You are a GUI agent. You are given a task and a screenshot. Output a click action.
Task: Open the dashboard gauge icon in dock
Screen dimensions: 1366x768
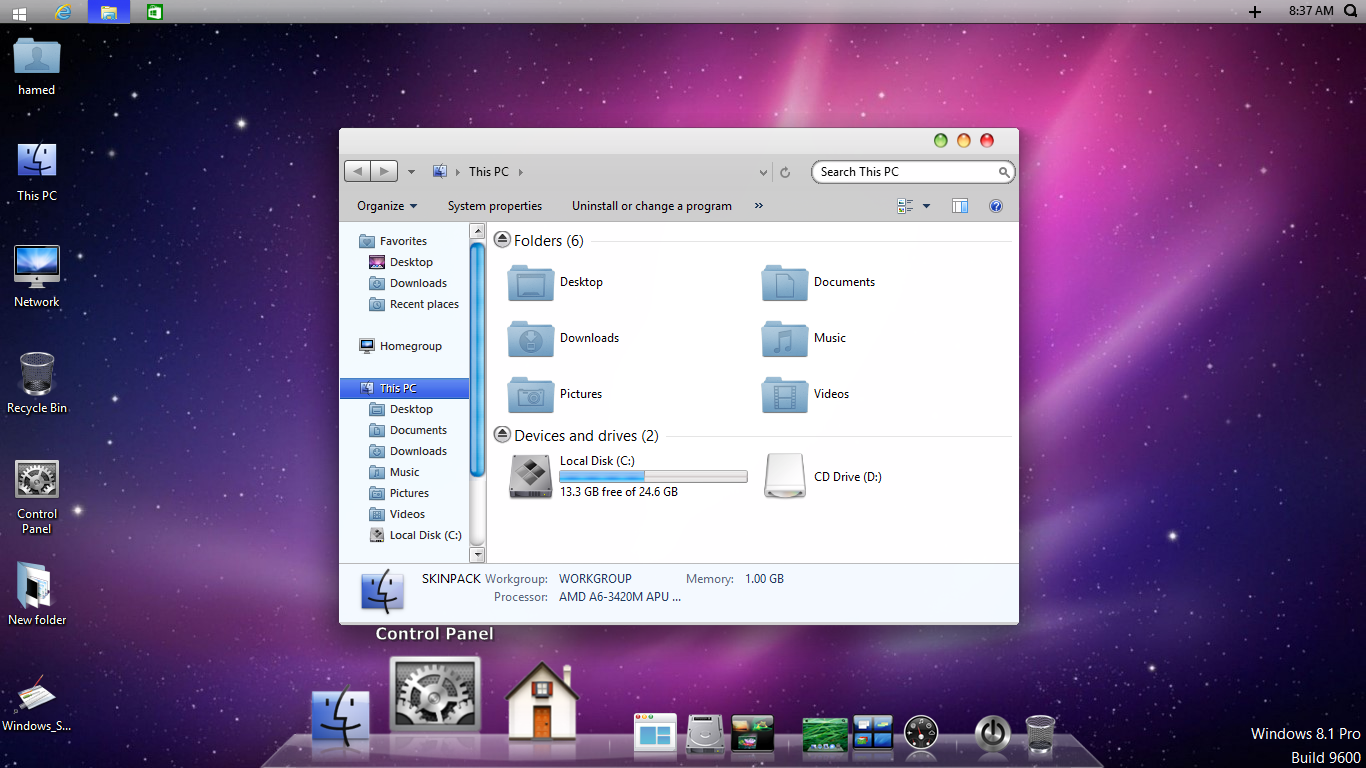coord(921,734)
